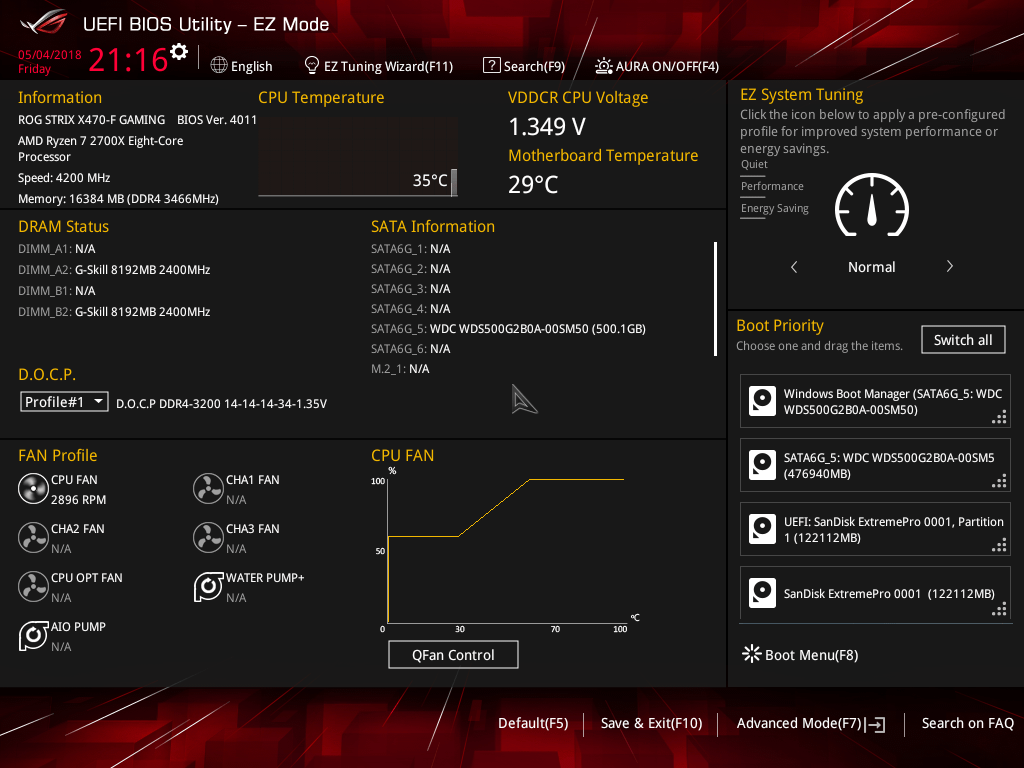Screen dimensions: 1024x768
Task: Select UEFI SanDisk ExtremePro Partition 1 entry
Action: tap(875, 529)
